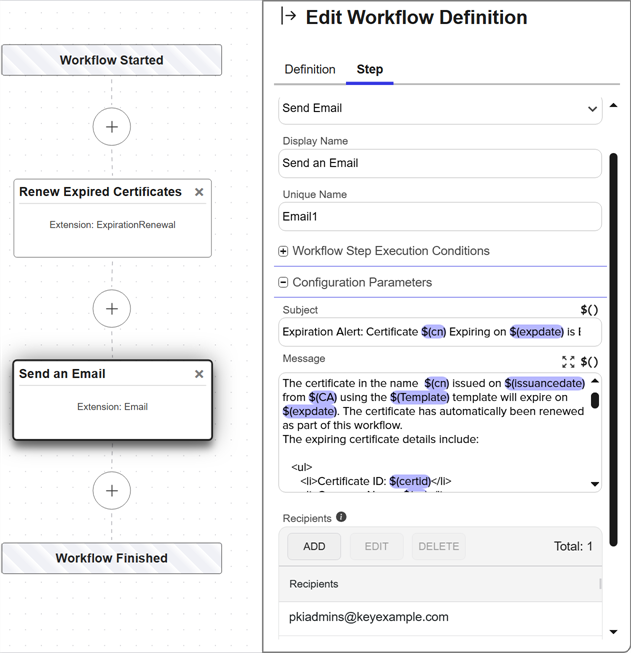The width and height of the screenshot is (631, 653).
Task: Click the Display Name input field
Action: (x=440, y=163)
